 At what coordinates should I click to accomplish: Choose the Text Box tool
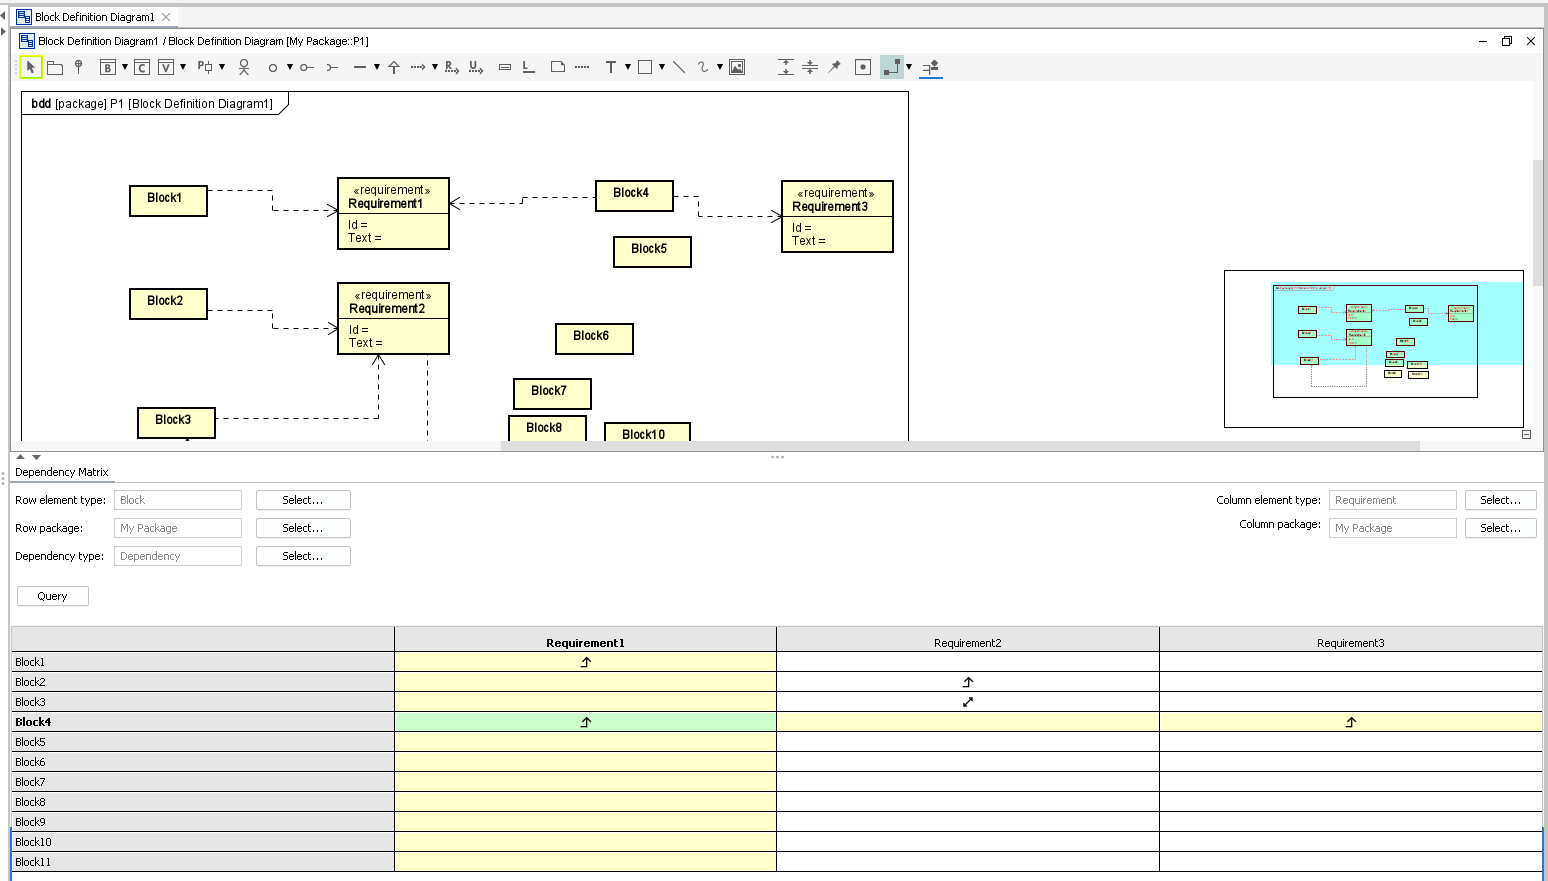pyautogui.click(x=611, y=67)
